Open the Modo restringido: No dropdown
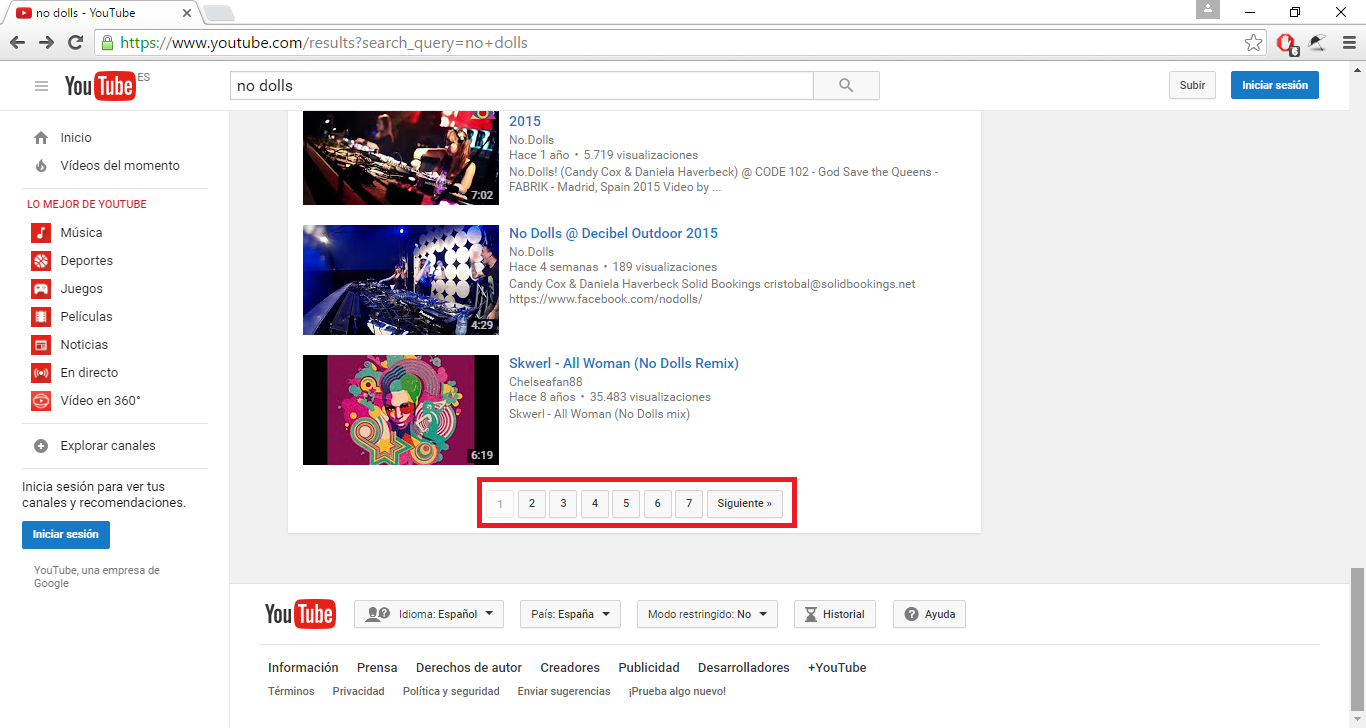Screen dimensions: 1366x728 [707, 614]
